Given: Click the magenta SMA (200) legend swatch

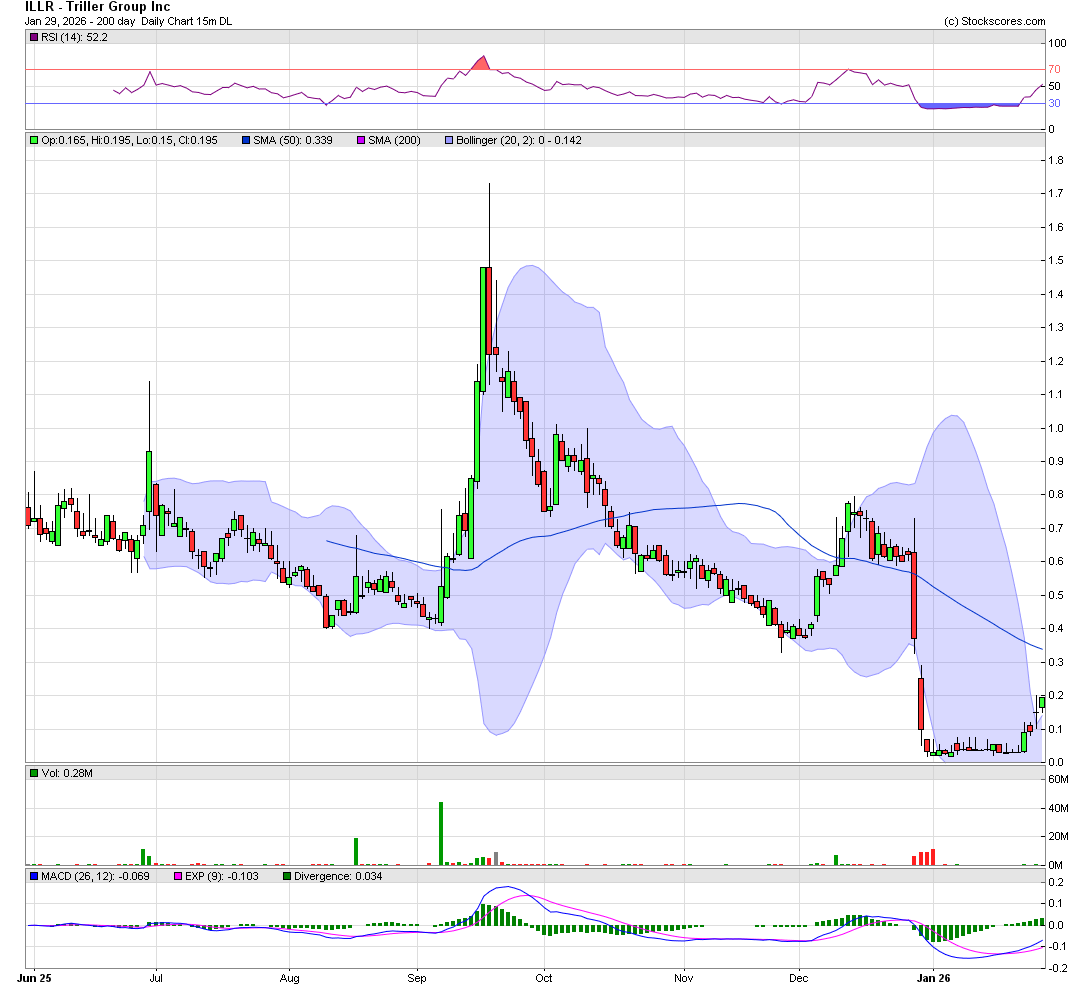Looking at the screenshot, I should coord(361,140).
